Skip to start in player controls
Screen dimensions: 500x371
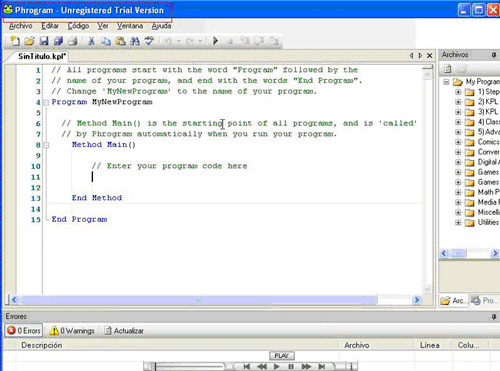coord(246,367)
